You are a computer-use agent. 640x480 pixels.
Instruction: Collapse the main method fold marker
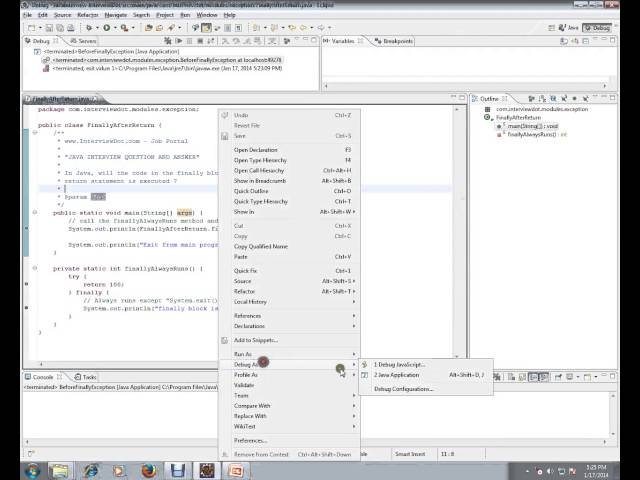click(35, 212)
